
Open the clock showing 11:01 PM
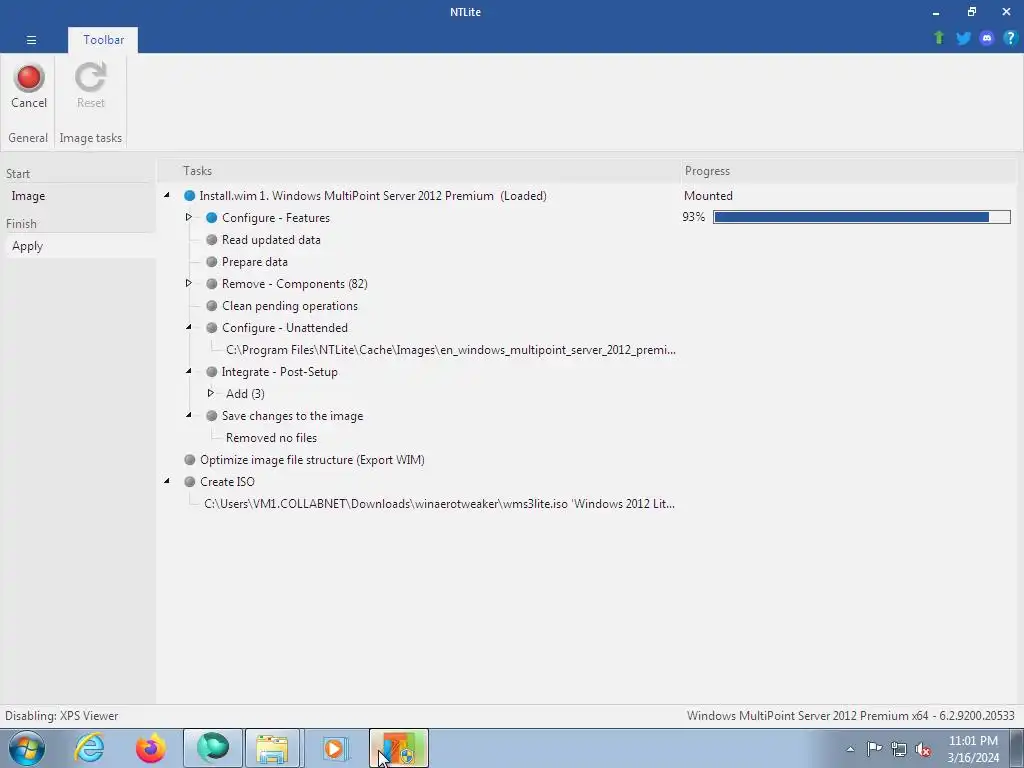point(973,749)
